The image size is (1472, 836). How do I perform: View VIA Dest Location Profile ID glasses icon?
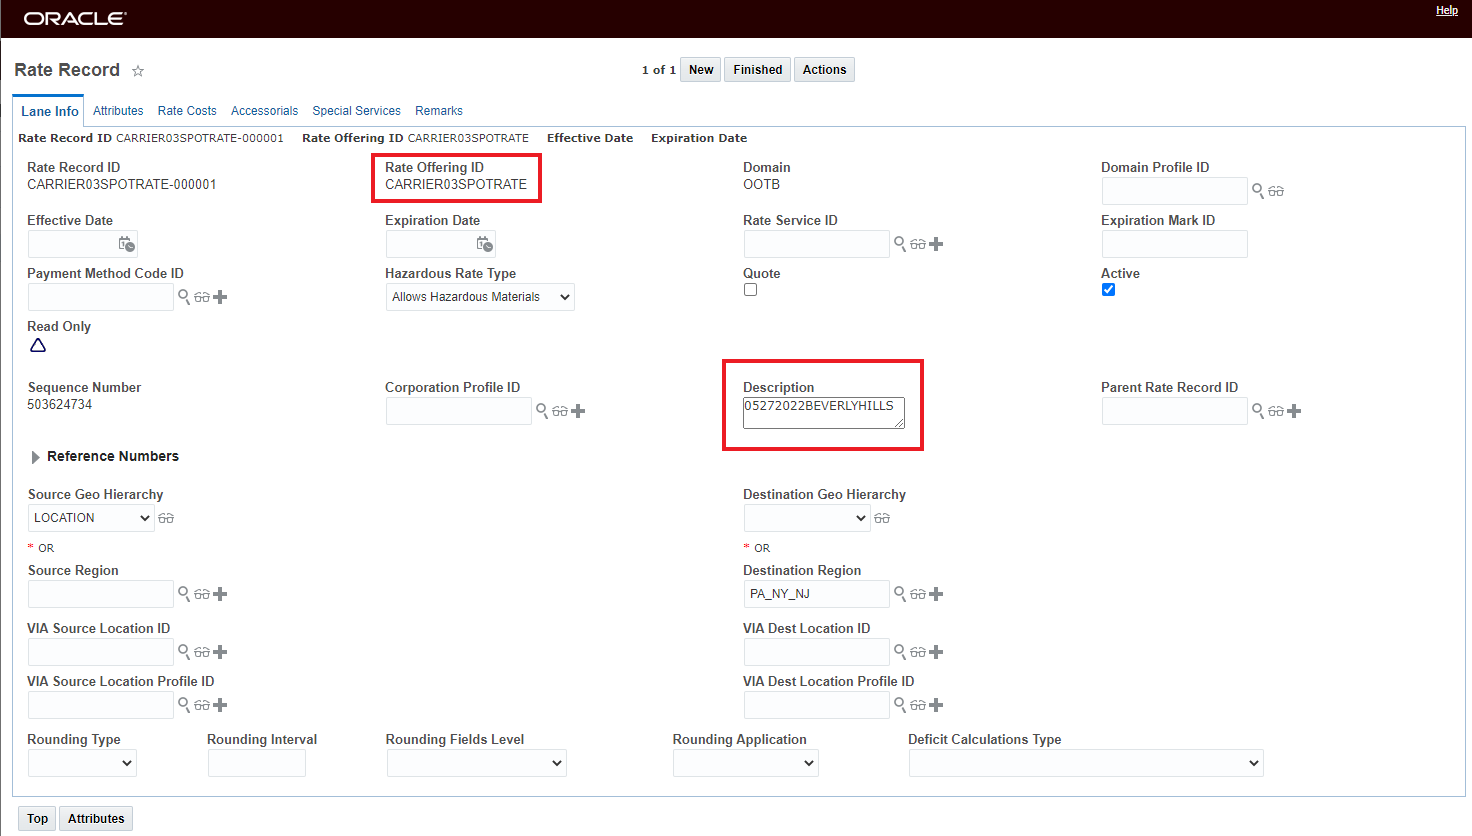point(918,705)
